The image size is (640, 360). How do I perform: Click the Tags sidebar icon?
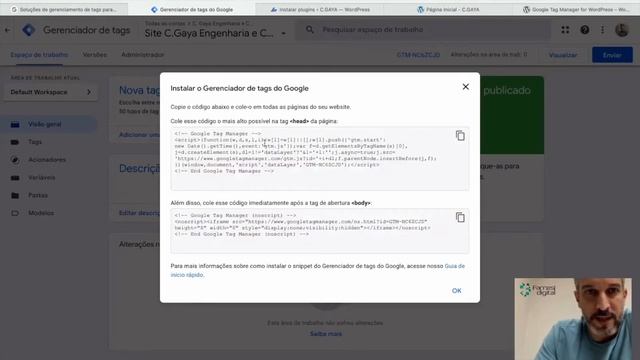(15, 142)
